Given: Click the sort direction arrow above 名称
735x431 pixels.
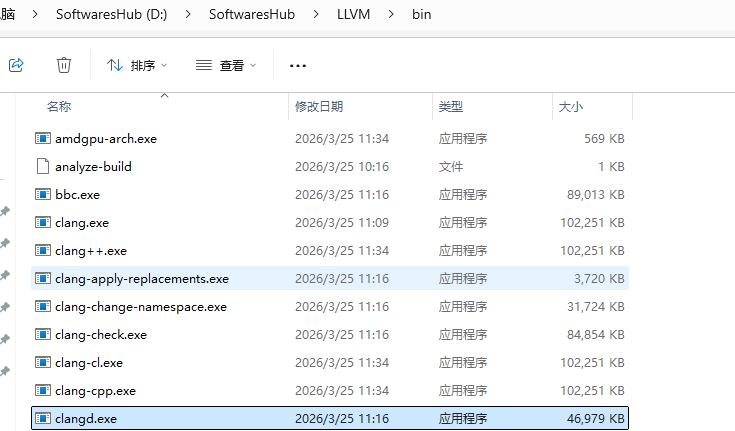Looking at the screenshot, I should tap(165, 95).
